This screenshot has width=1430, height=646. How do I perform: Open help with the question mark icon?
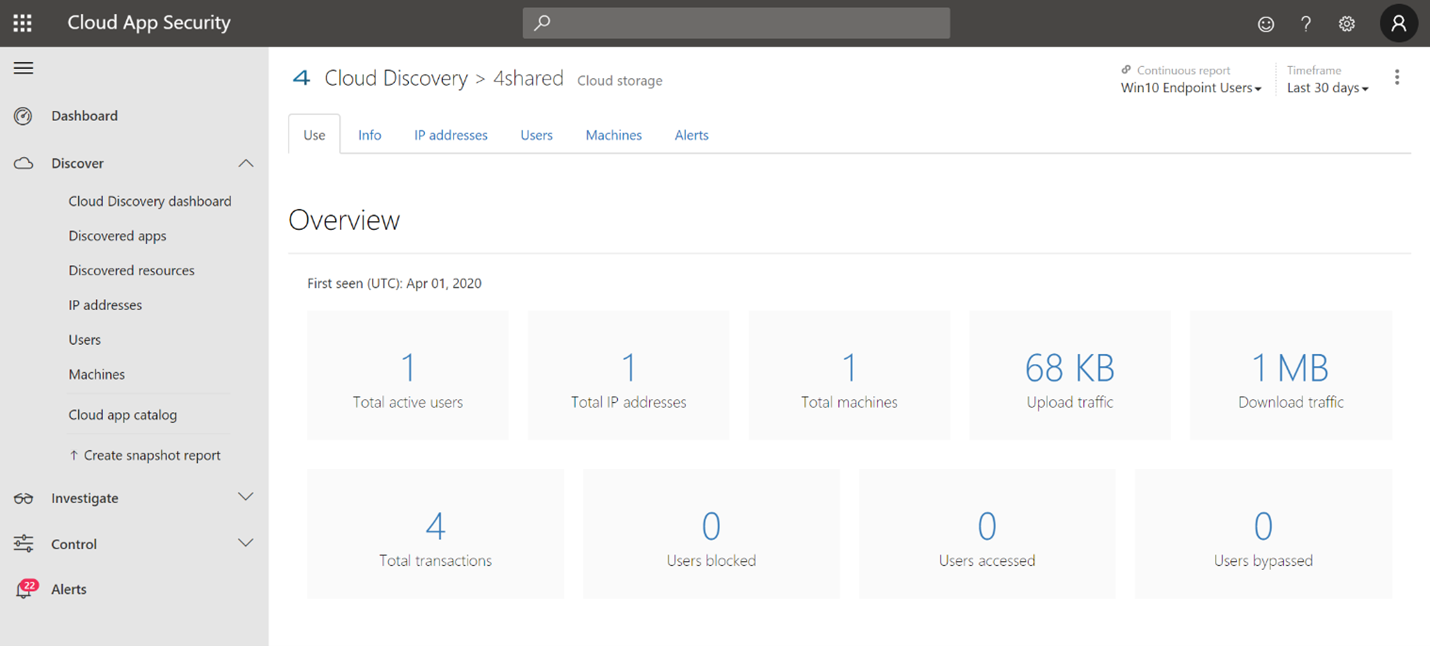tap(1306, 23)
